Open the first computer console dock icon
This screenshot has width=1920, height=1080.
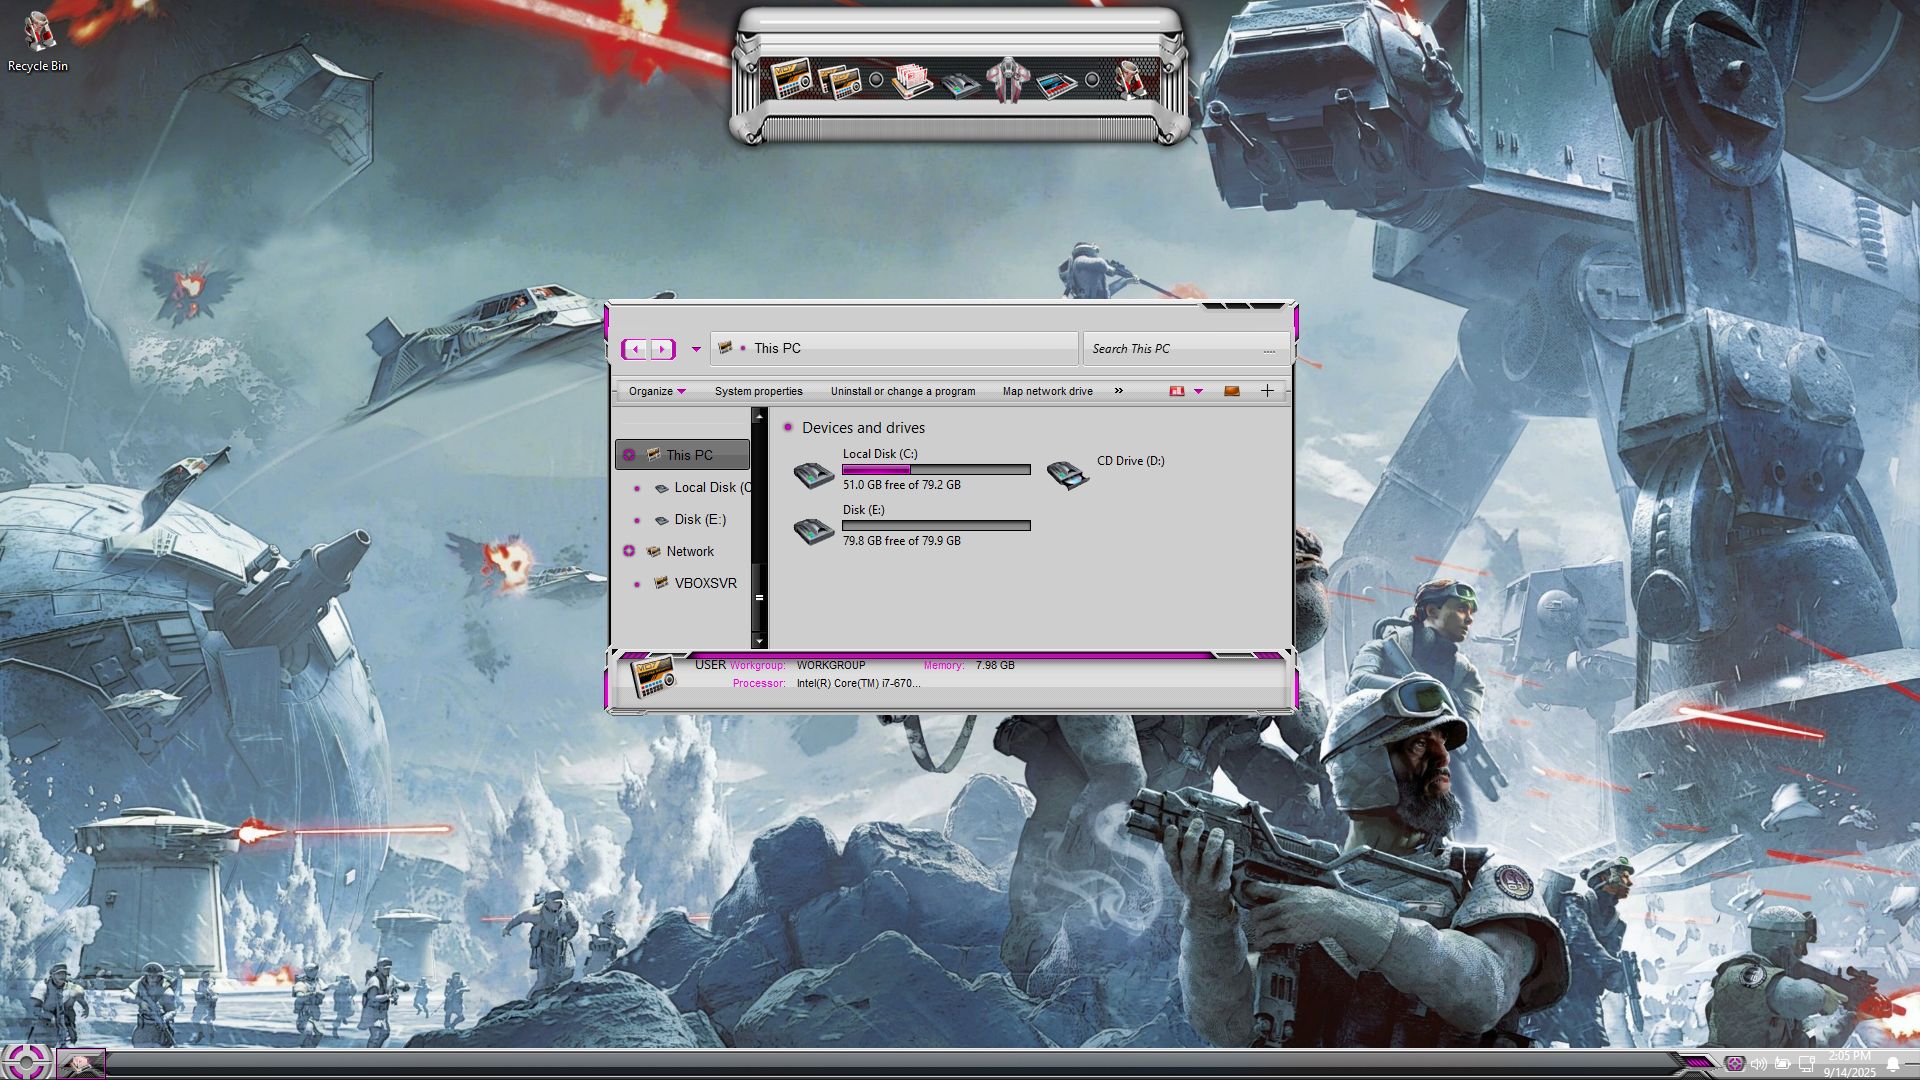click(790, 79)
